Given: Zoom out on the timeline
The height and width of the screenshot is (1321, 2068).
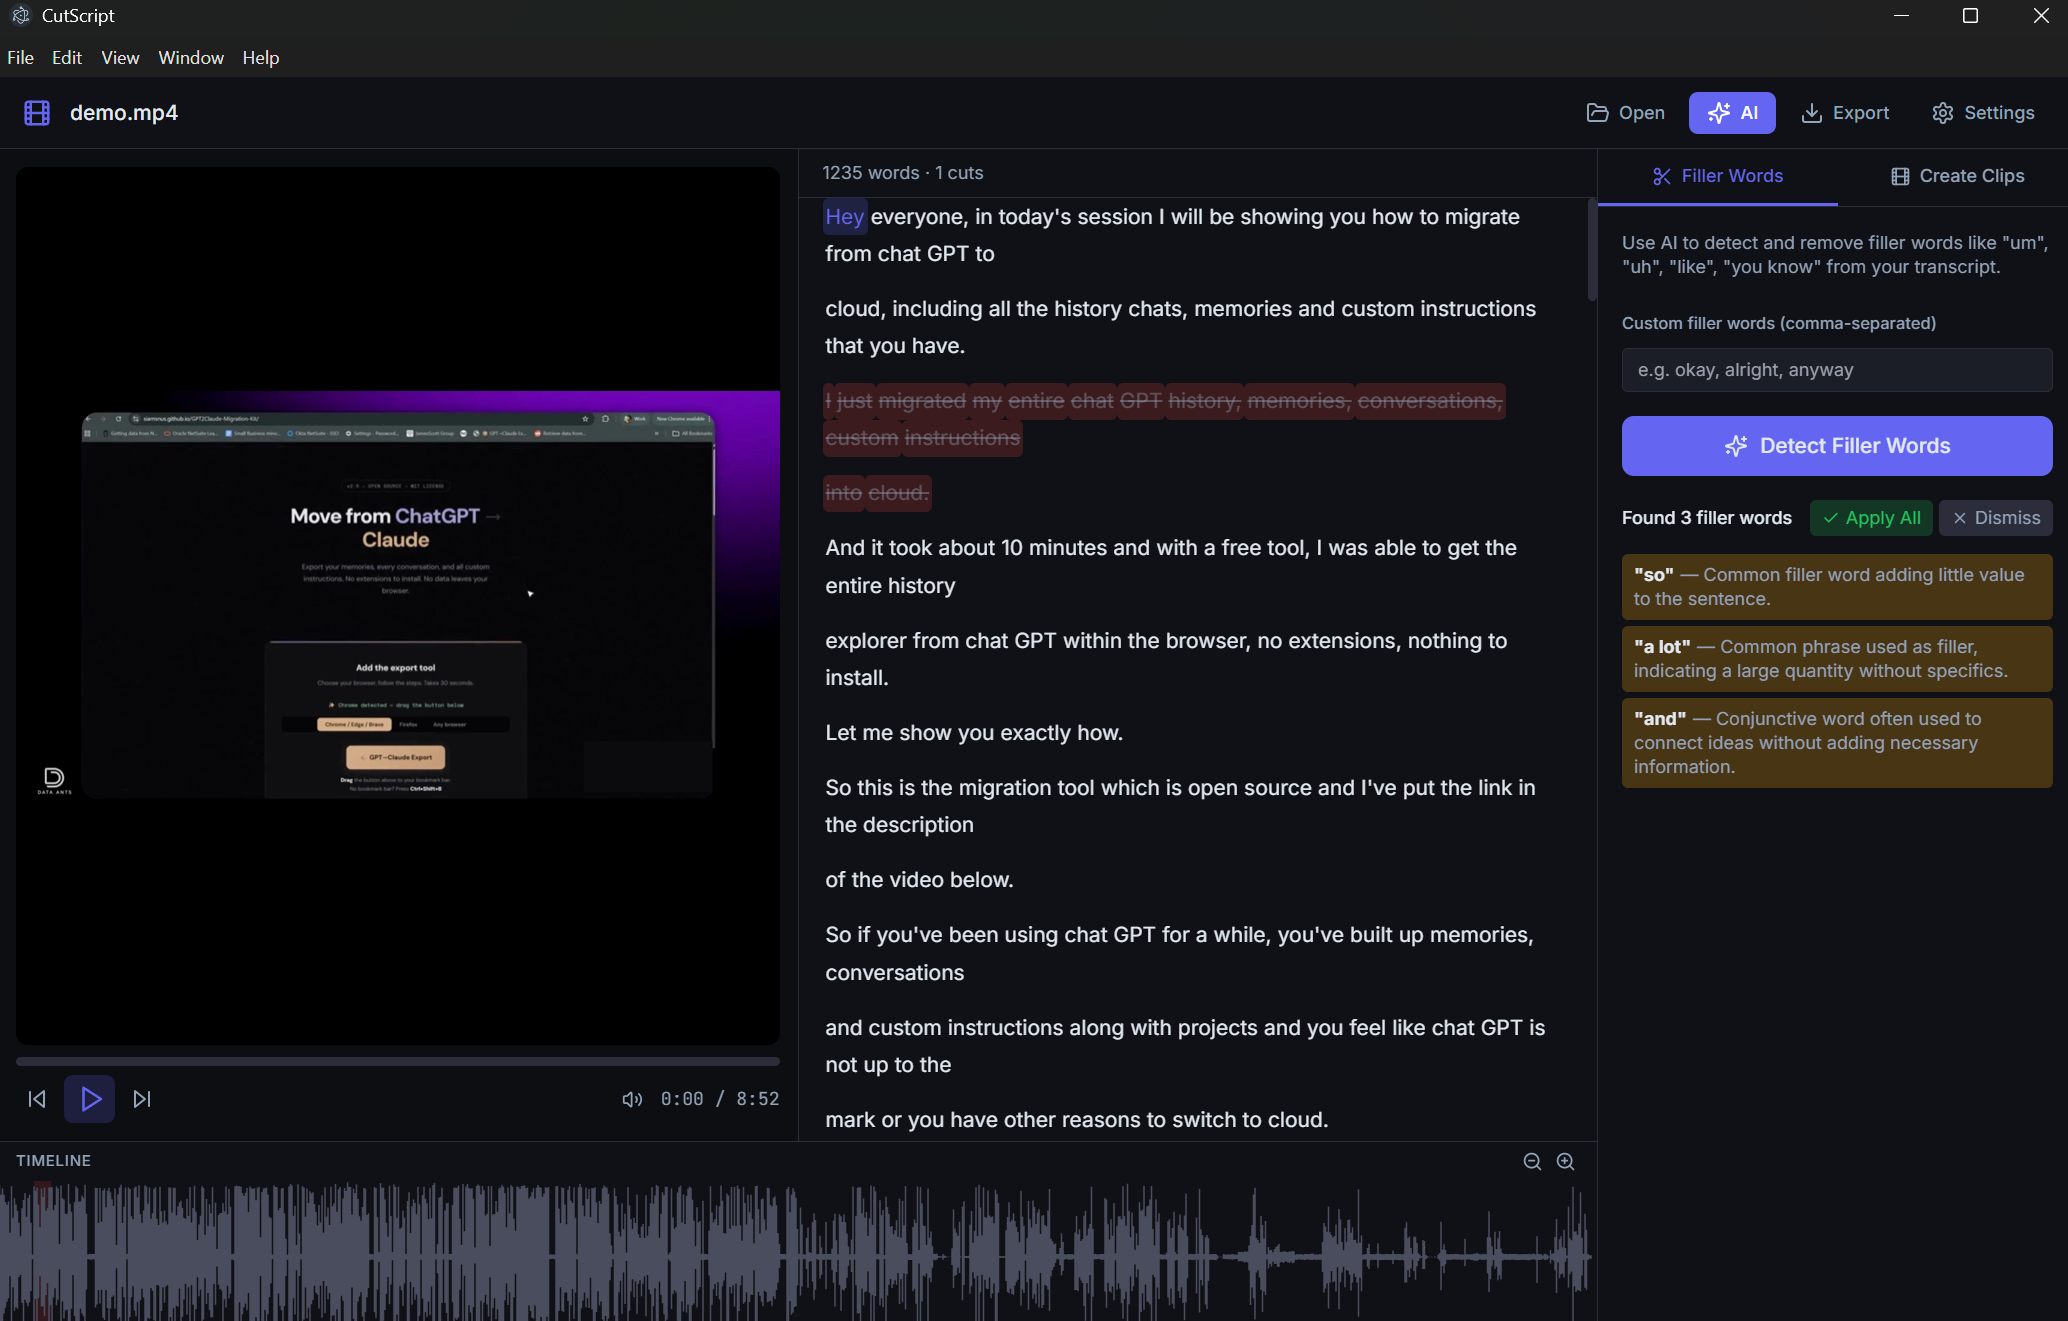Looking at the screenshot, I should tap(1531, 1161).
